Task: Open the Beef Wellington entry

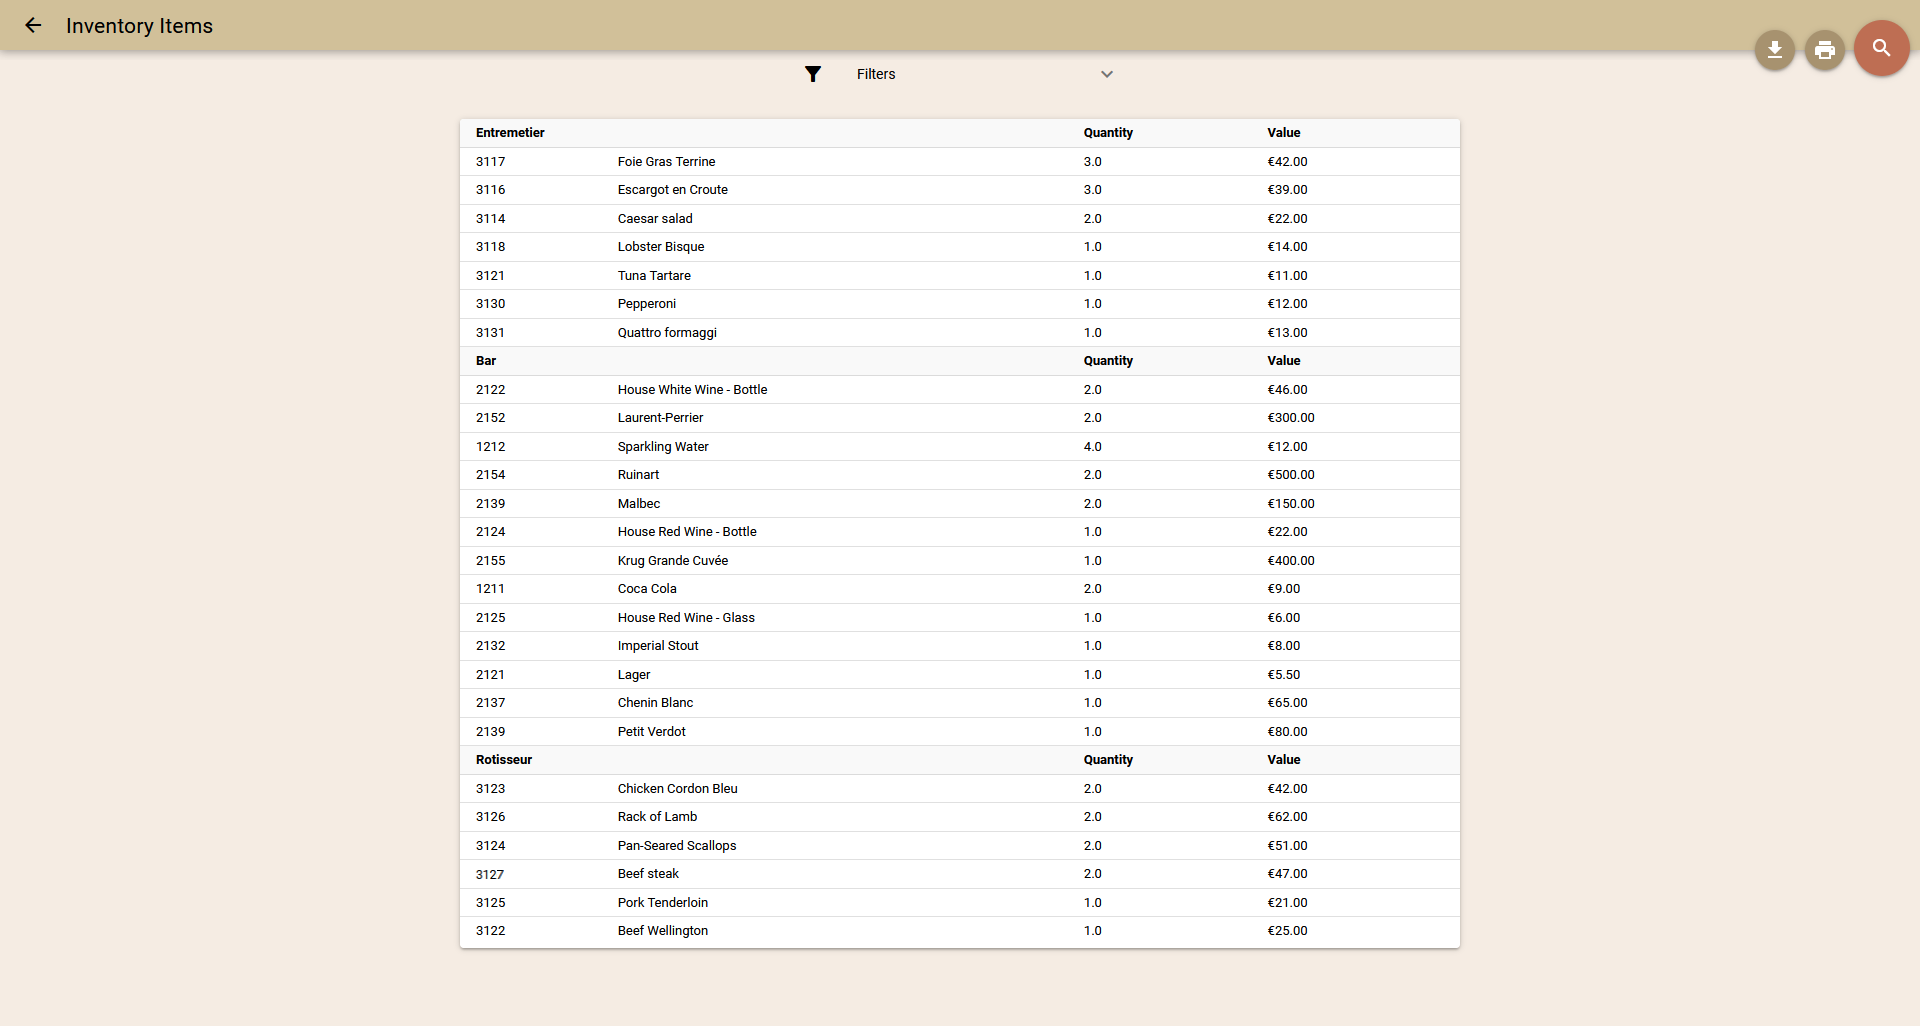Action: 662,931
